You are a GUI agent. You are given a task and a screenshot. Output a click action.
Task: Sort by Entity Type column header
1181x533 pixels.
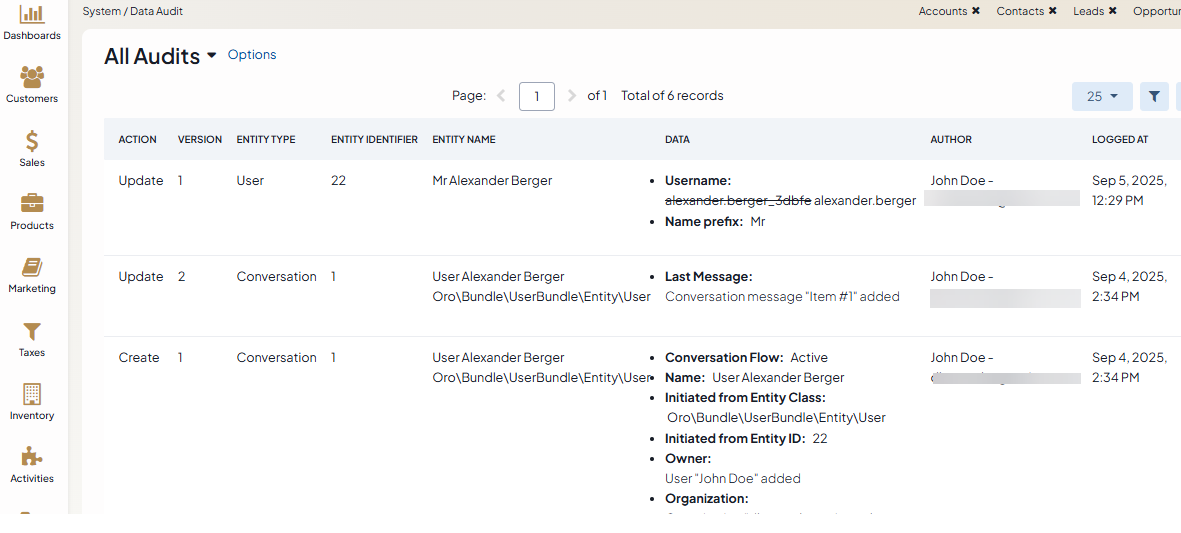click(x=266, y=140)
